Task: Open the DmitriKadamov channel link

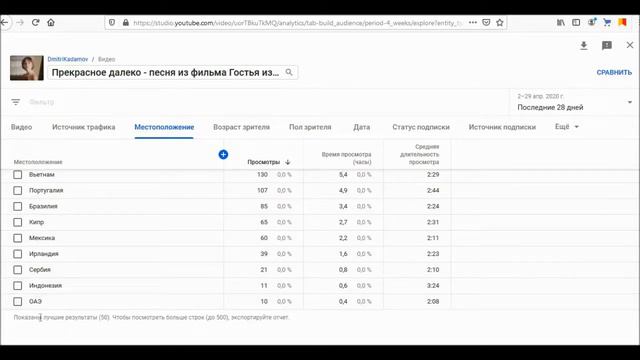Action: pyautogui.click(x=68, y=59)
